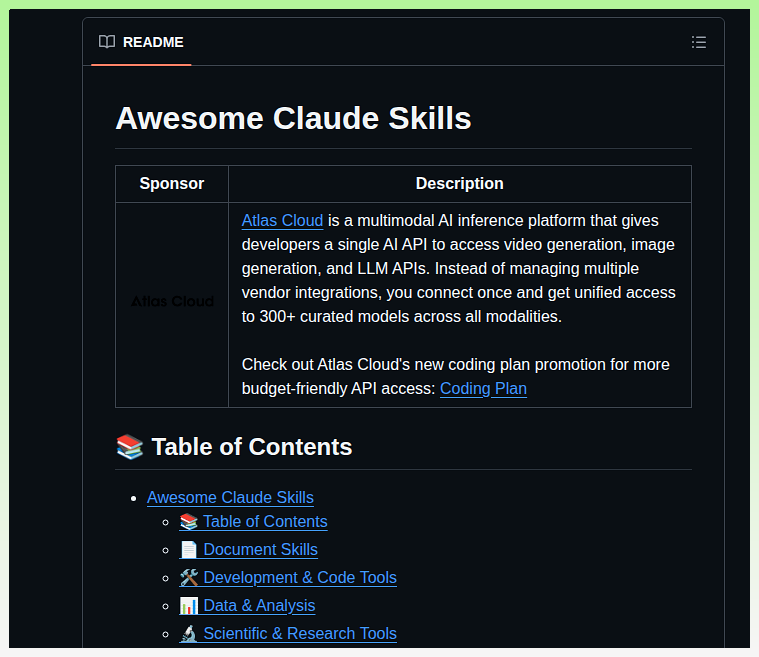Select the README tab

pyautogui.click(x=141, y=42)
